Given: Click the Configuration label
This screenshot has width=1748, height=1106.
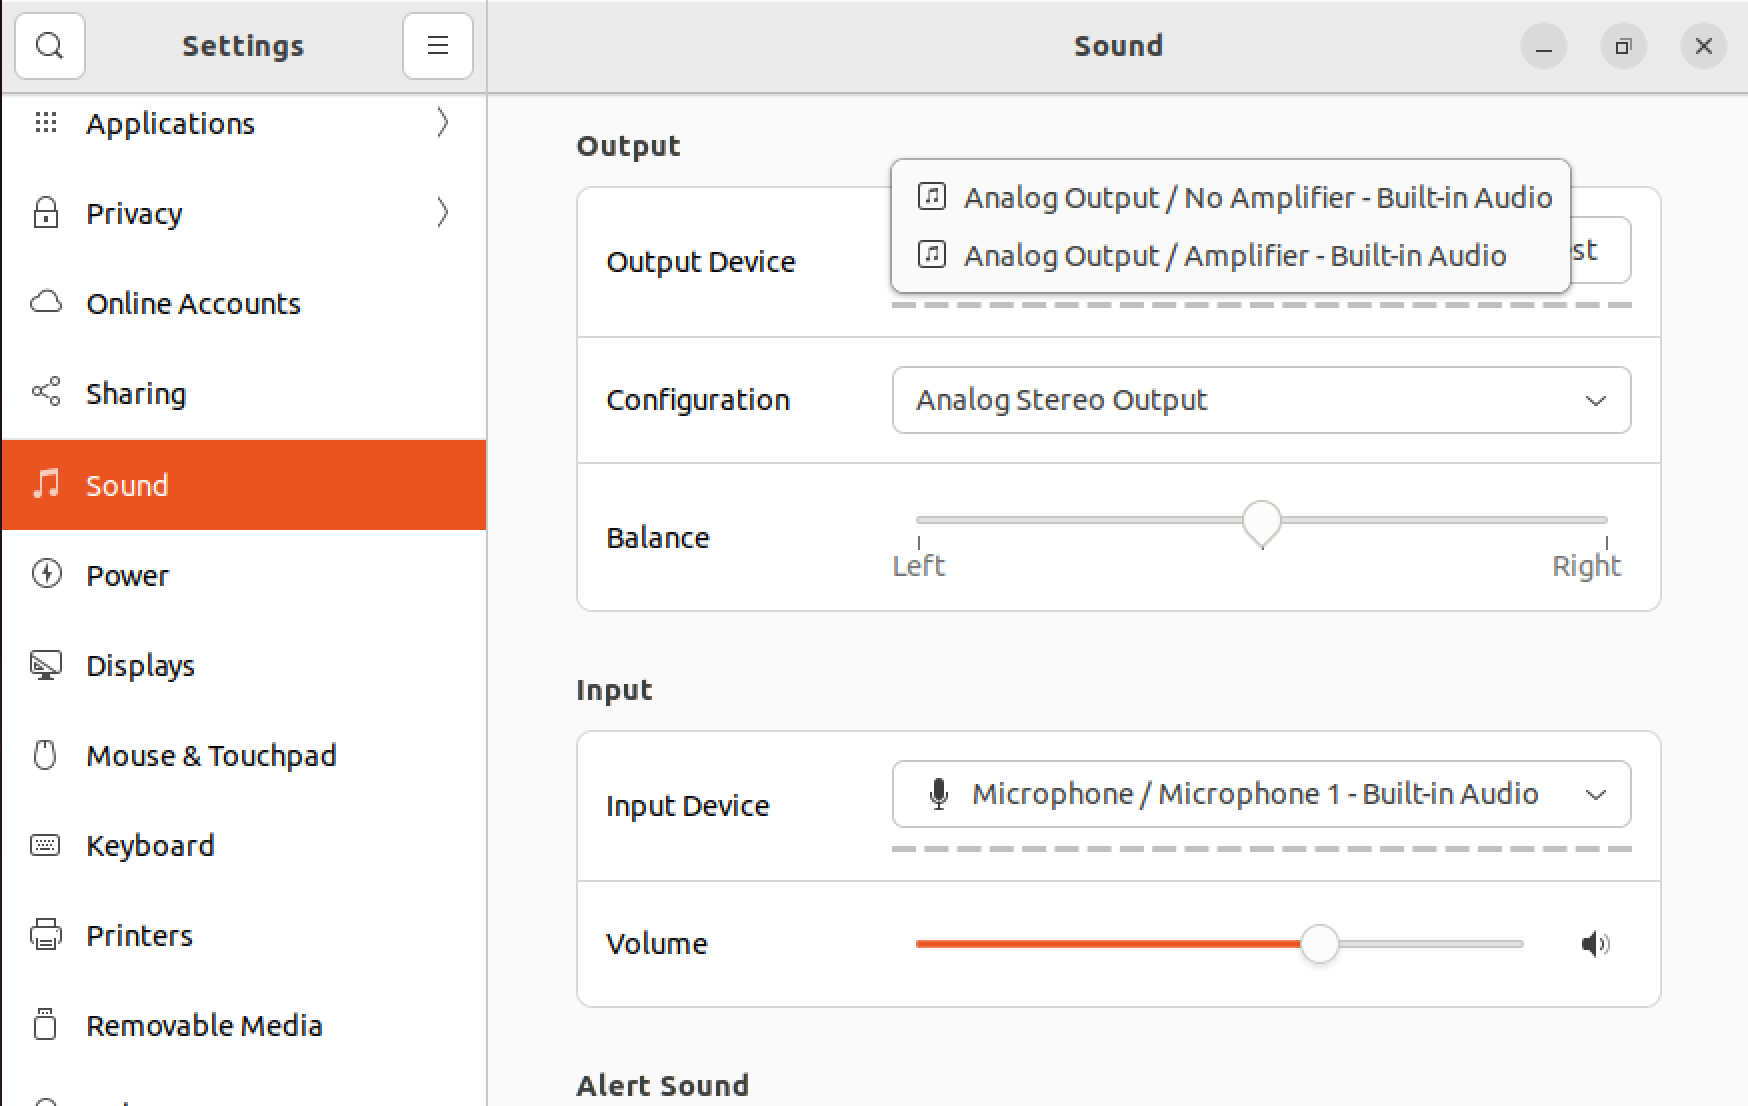Looking at the screenshot, I should (x=698, y=400).
